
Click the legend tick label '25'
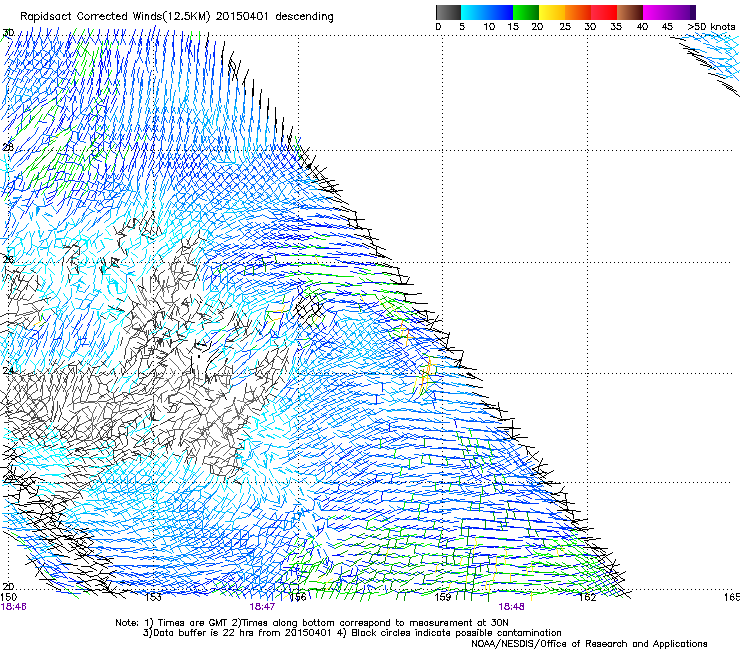pyautogui.click(x=565, y=27)
